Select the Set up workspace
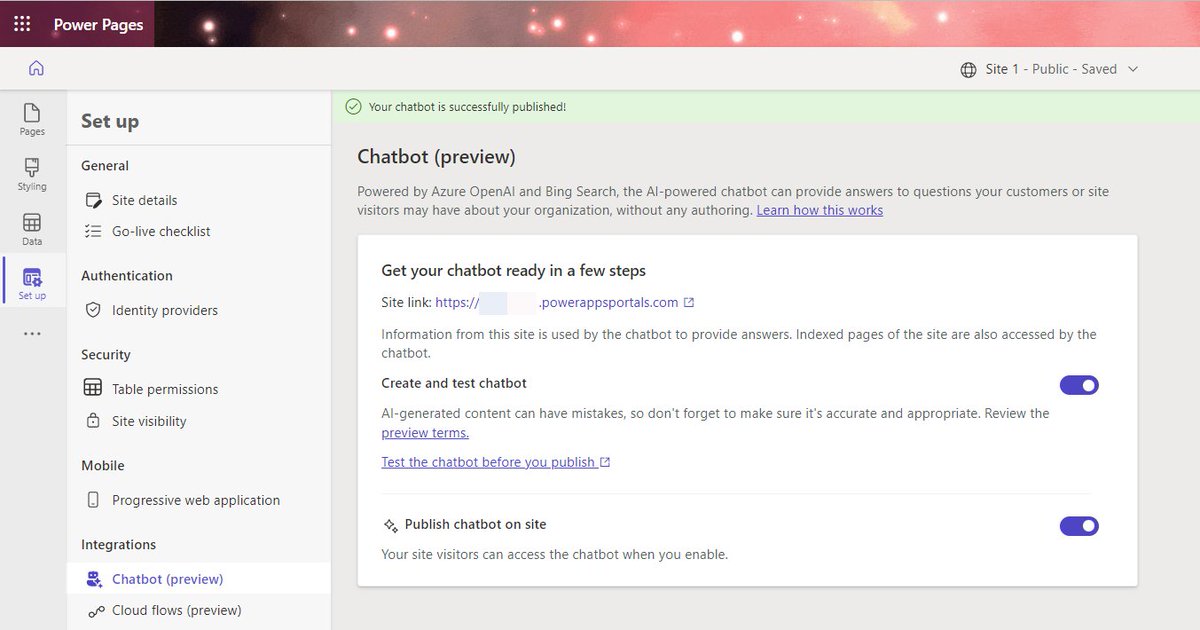1200x630 pixels. pyautogui.click(x=32, y=284)
